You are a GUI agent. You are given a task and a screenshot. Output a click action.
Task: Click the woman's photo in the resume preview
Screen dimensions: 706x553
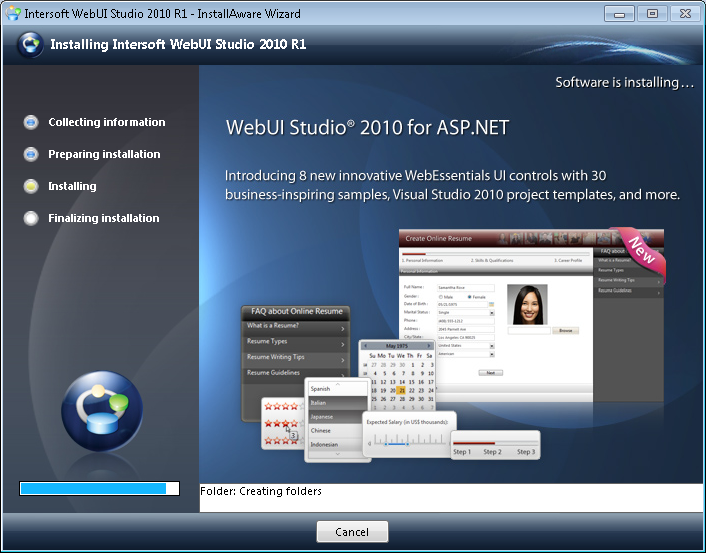pyautogui.click(x=526, y=304)
